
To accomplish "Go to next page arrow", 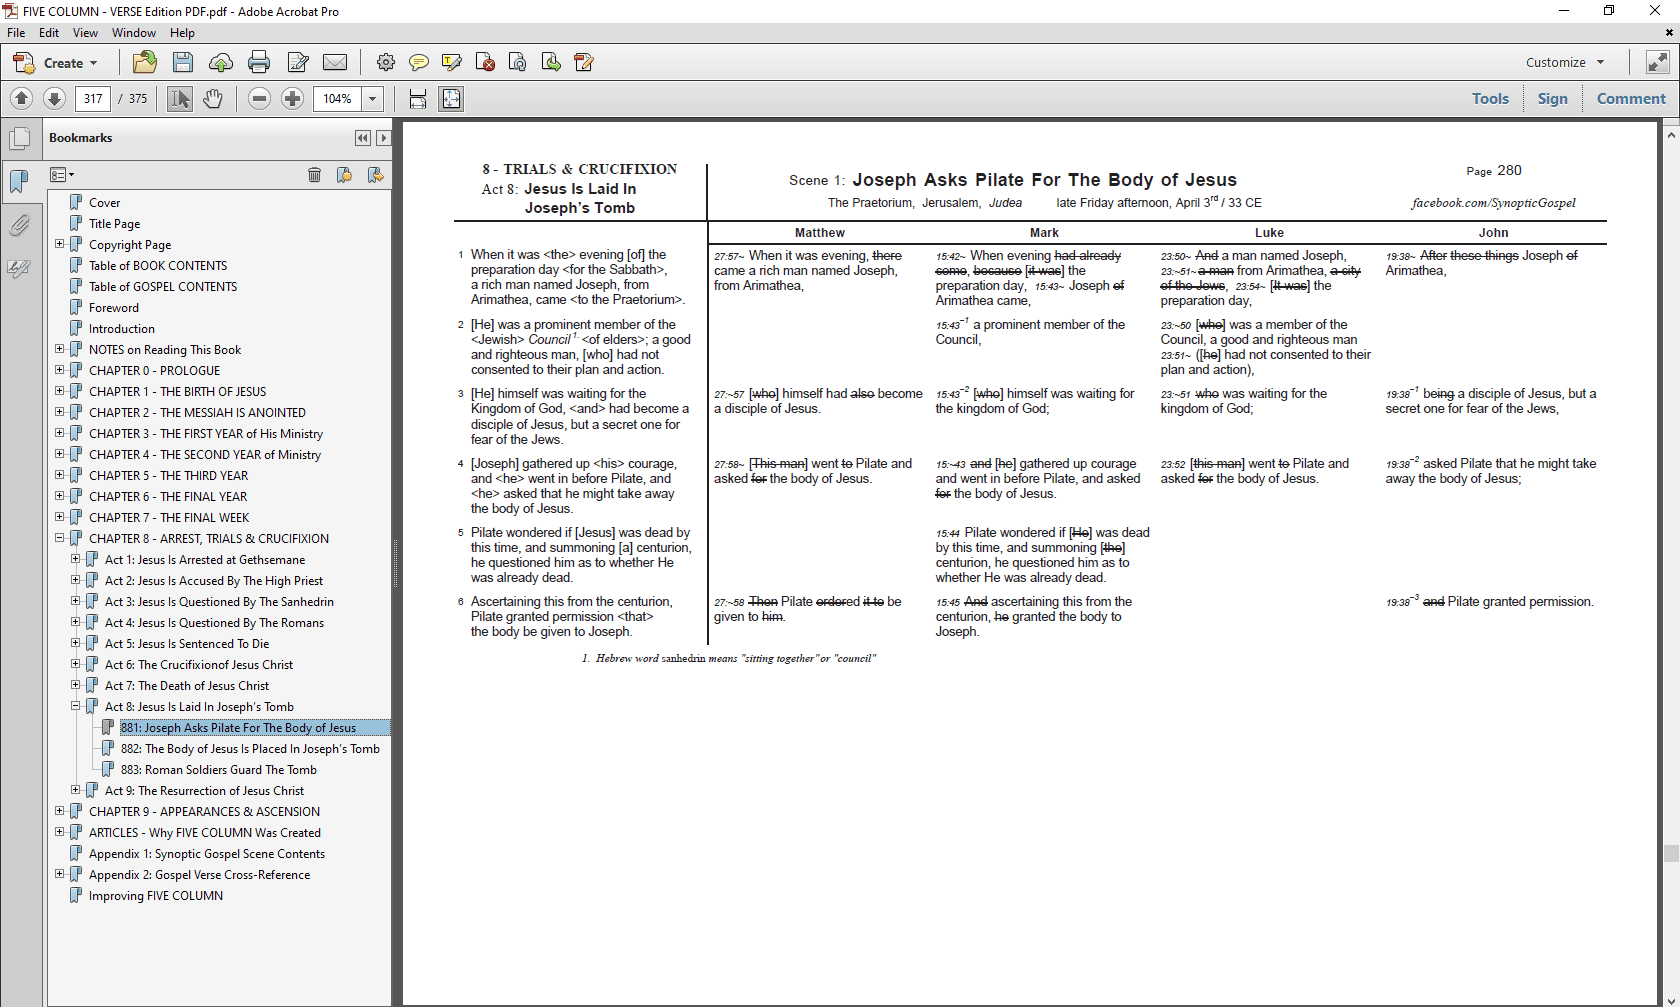I will click(x=55, y=98).
